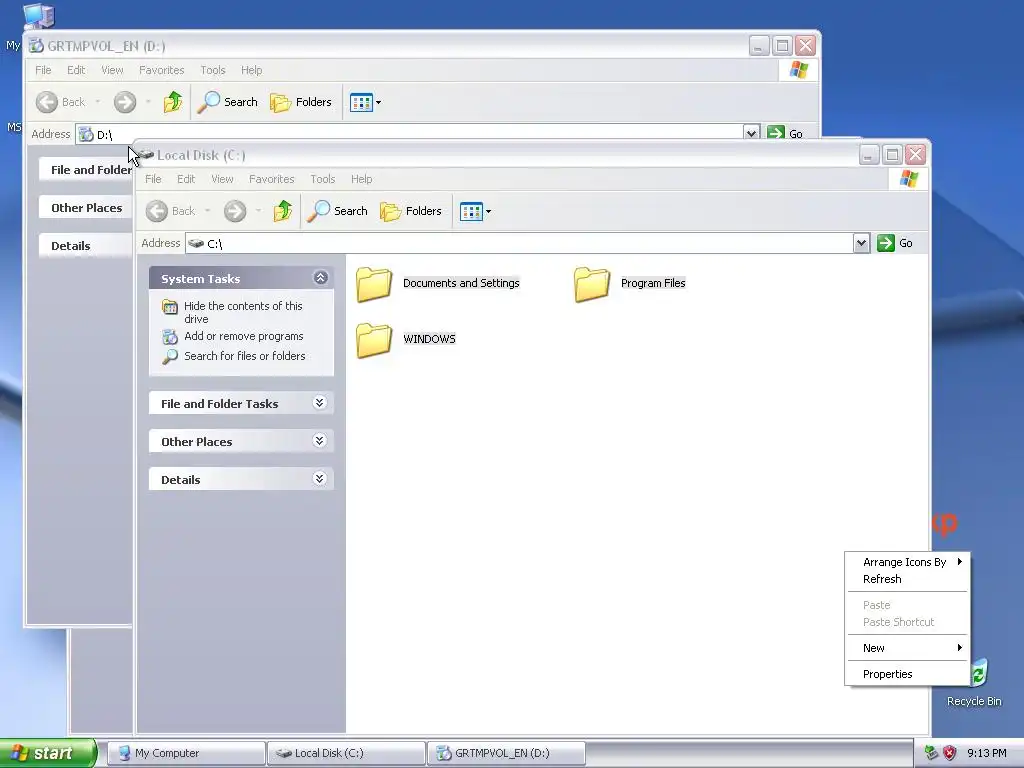The image size is (1024, 768).
Task: Choose Properties in context menu
Action: (906, 674)
